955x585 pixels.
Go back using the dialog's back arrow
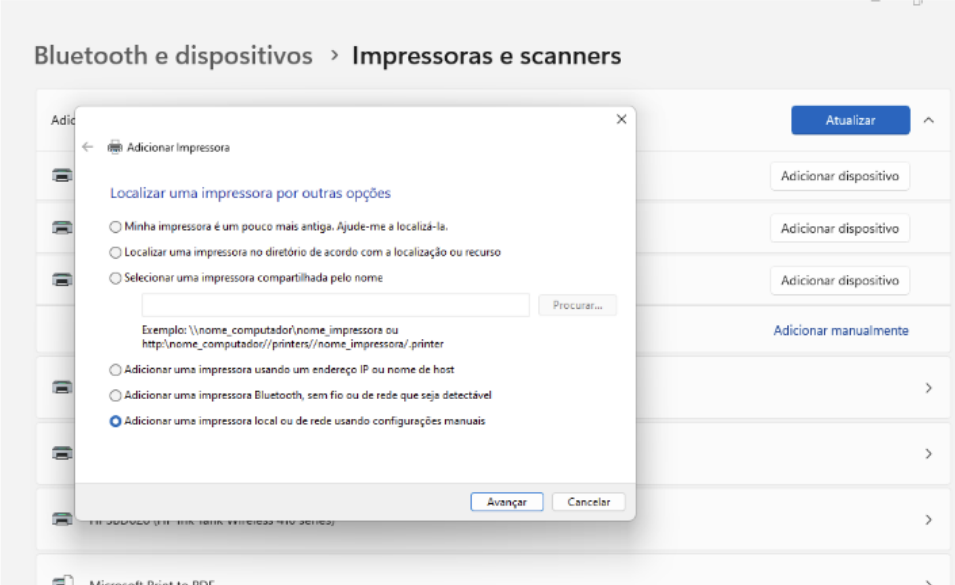pyautogui.click(x=88, y=147)
